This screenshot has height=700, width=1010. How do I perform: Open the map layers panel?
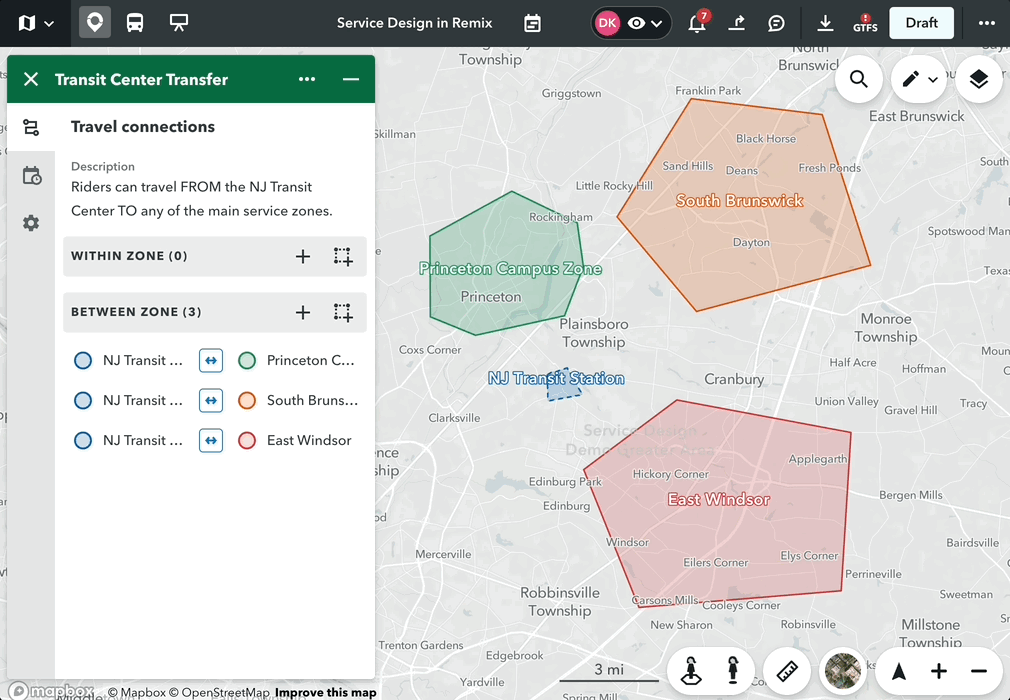click(x=978, y=80)
